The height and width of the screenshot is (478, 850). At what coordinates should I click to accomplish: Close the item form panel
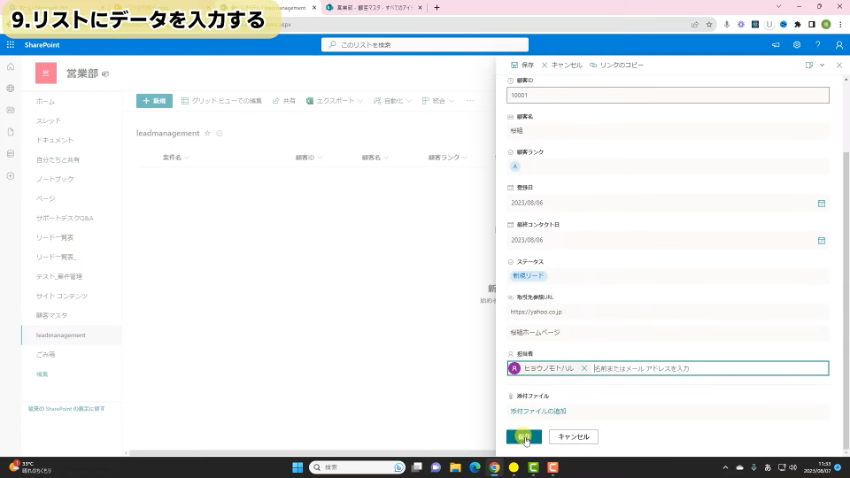point(838,65)
